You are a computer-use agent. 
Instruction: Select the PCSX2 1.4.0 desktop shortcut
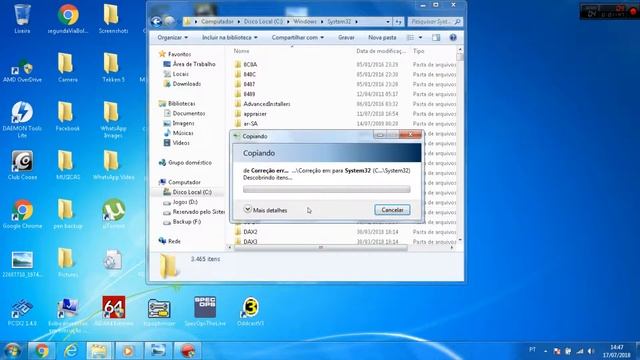click(x=22, y=311)
